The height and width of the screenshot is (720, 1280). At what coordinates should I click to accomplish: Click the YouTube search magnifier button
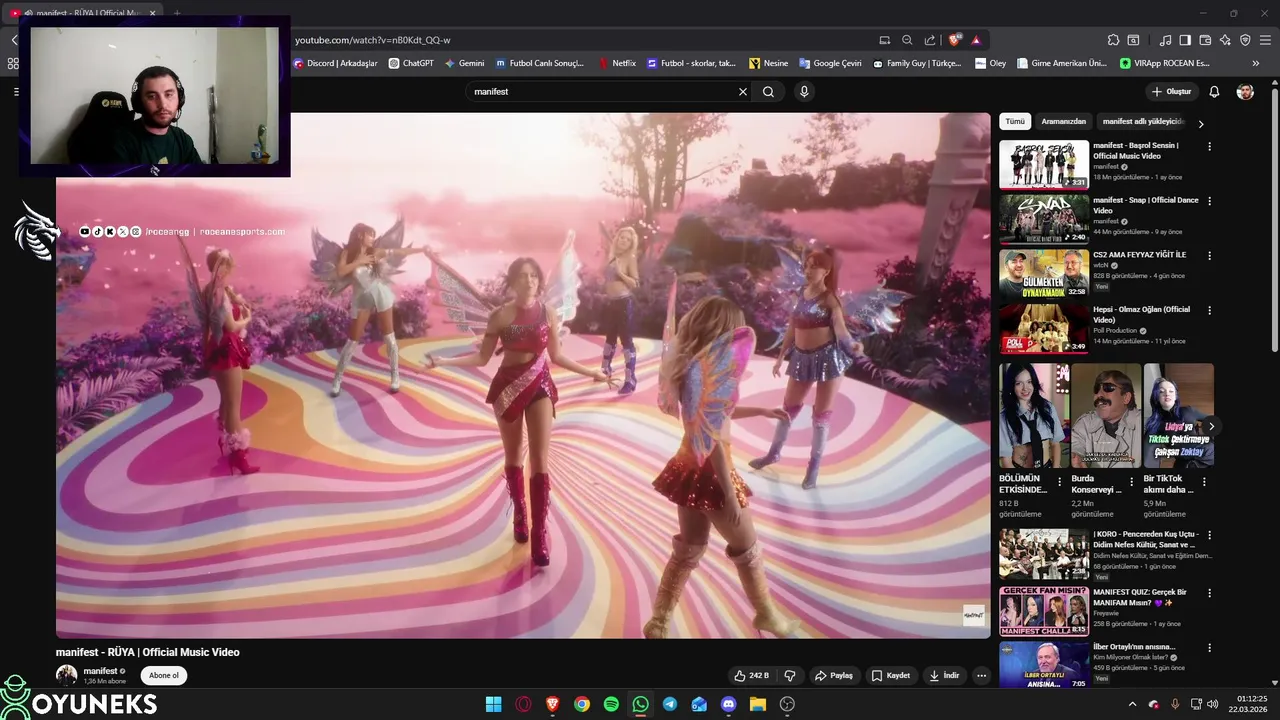[x=768, y=91]
